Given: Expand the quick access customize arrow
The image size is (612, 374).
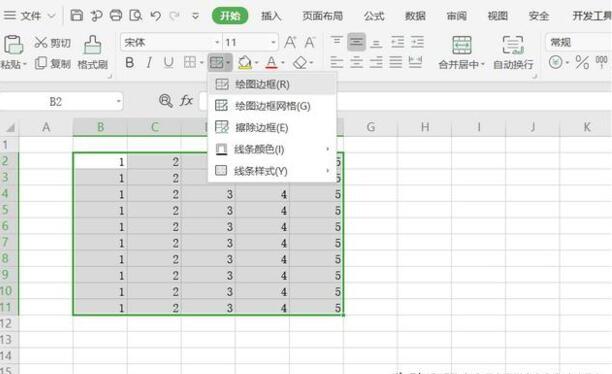Looking at the screenshot, I should point(195,16).
